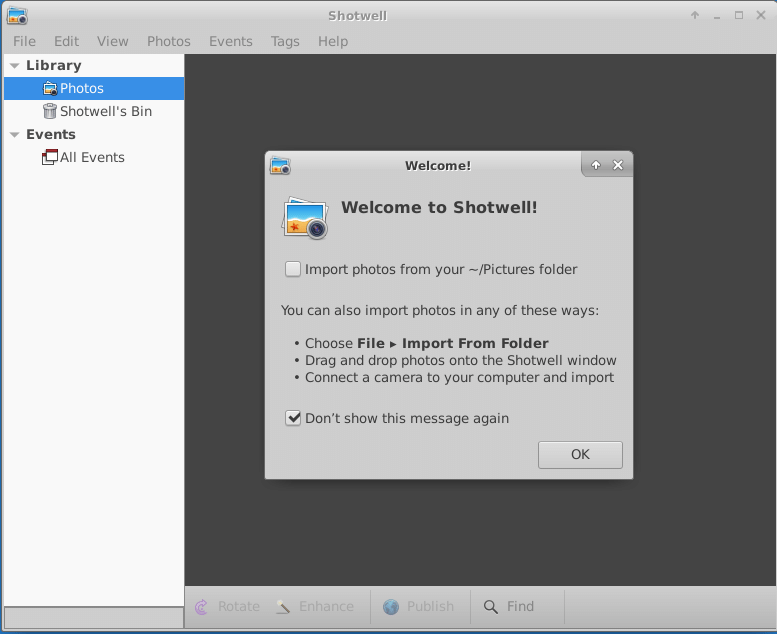Select All Events row text

point(92,158)
